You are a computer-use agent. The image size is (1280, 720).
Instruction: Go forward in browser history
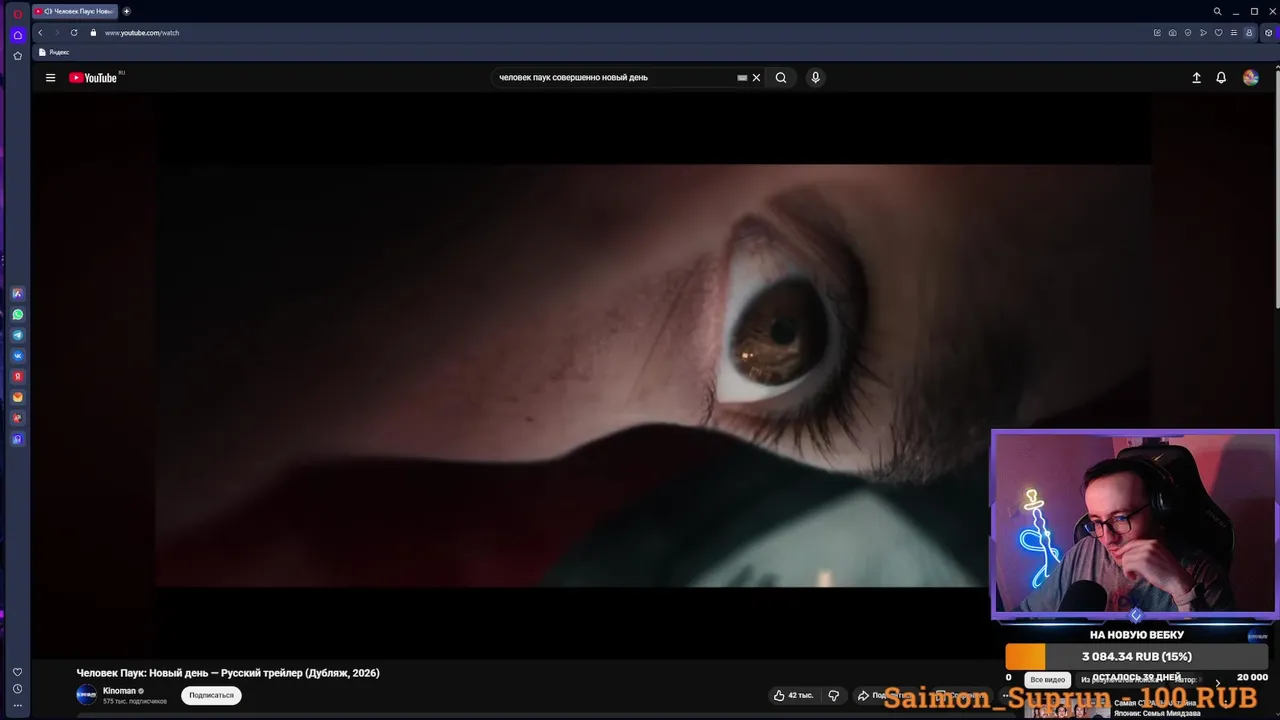click(x=57, y=33)
